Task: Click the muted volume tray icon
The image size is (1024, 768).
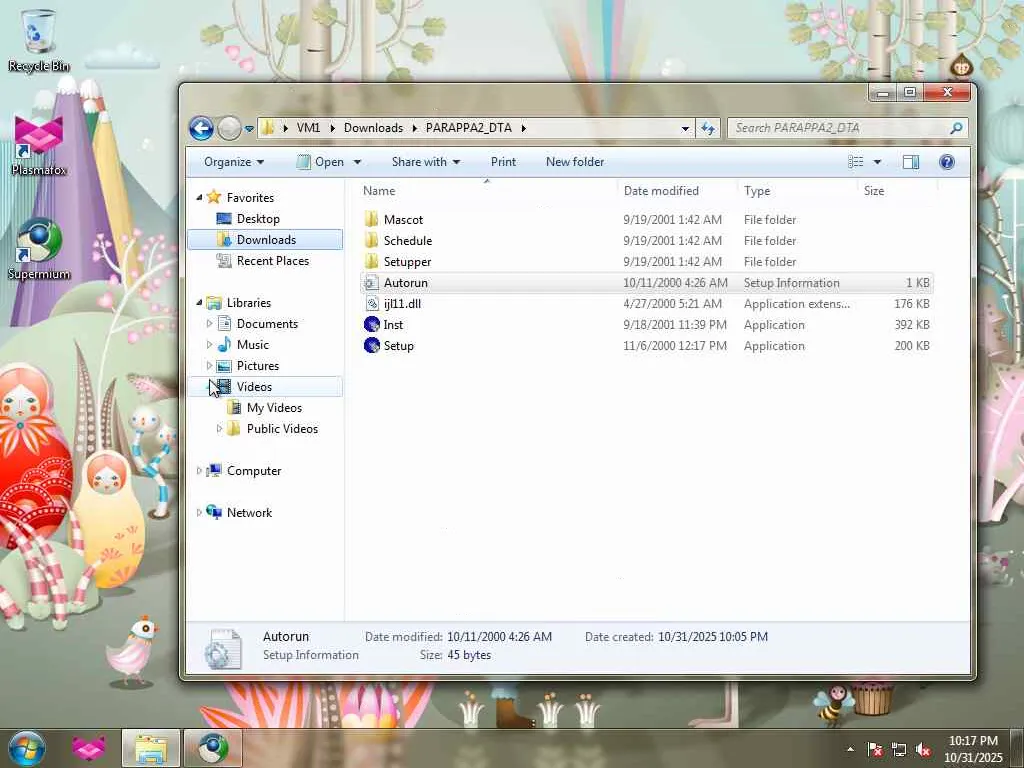Action: pyautogui.click(x=923, y=750)
